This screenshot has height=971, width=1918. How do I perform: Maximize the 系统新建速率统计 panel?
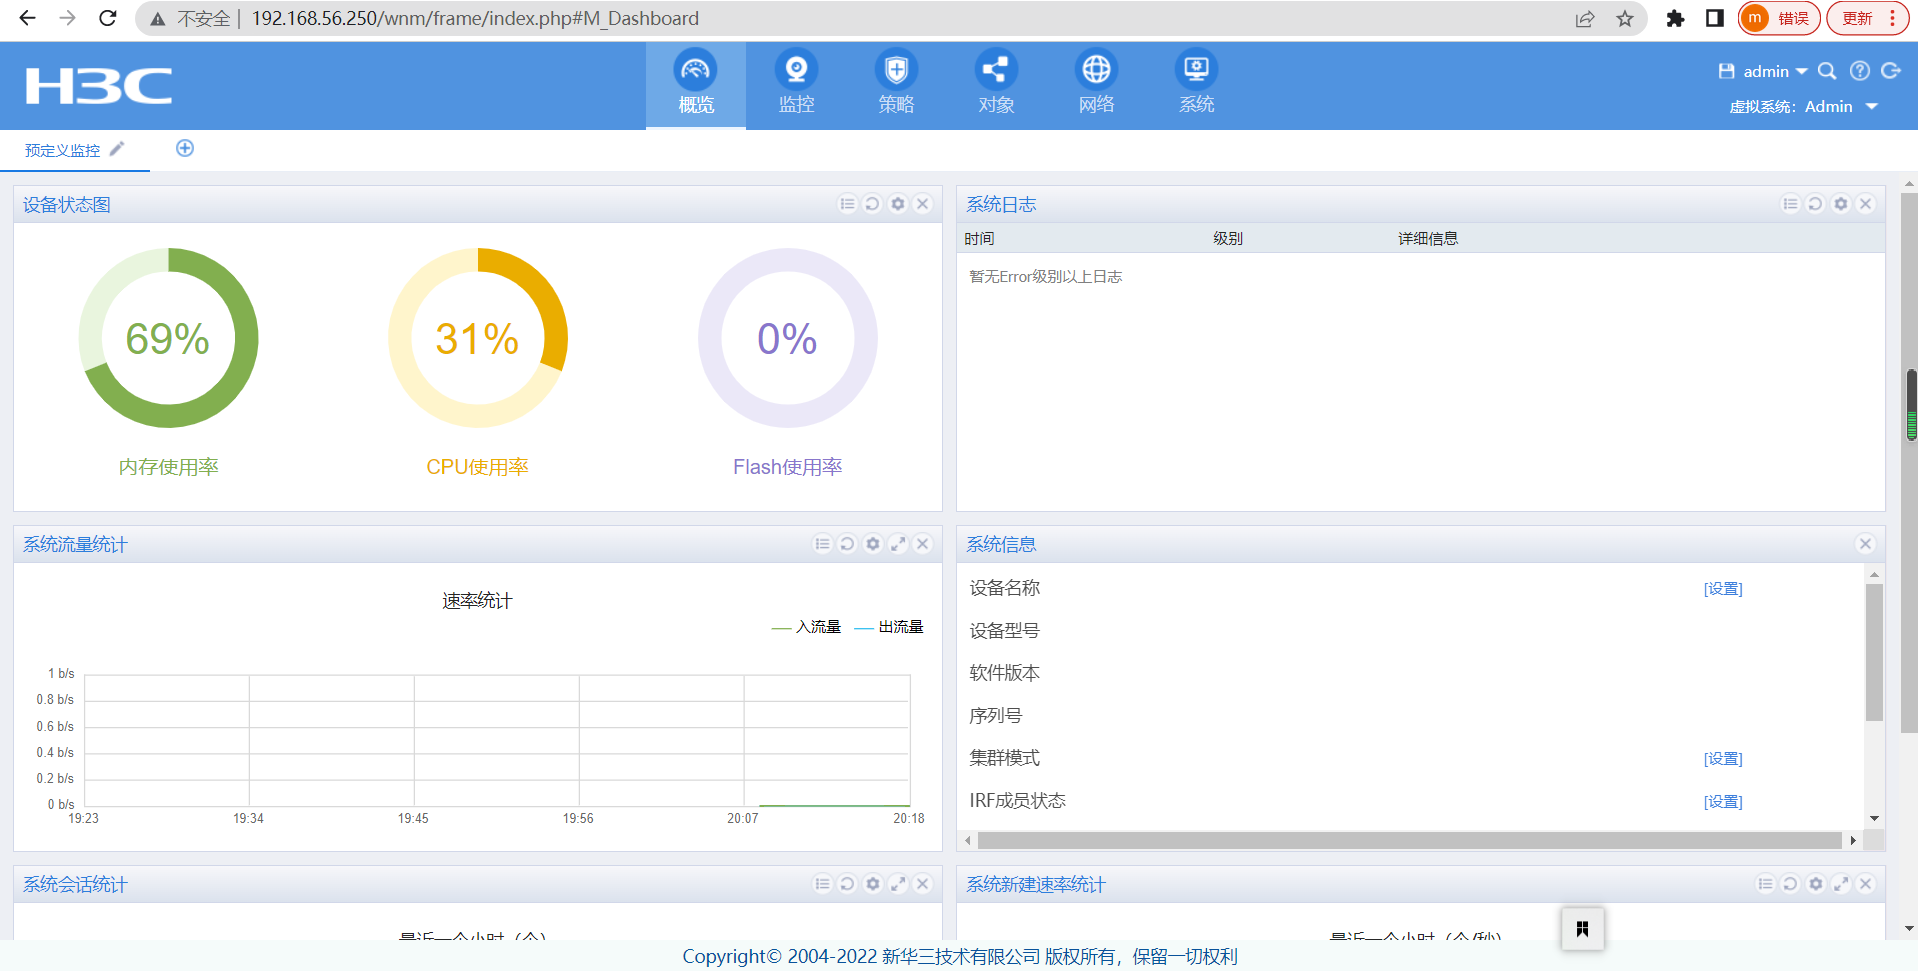(x=1841, y=884)
